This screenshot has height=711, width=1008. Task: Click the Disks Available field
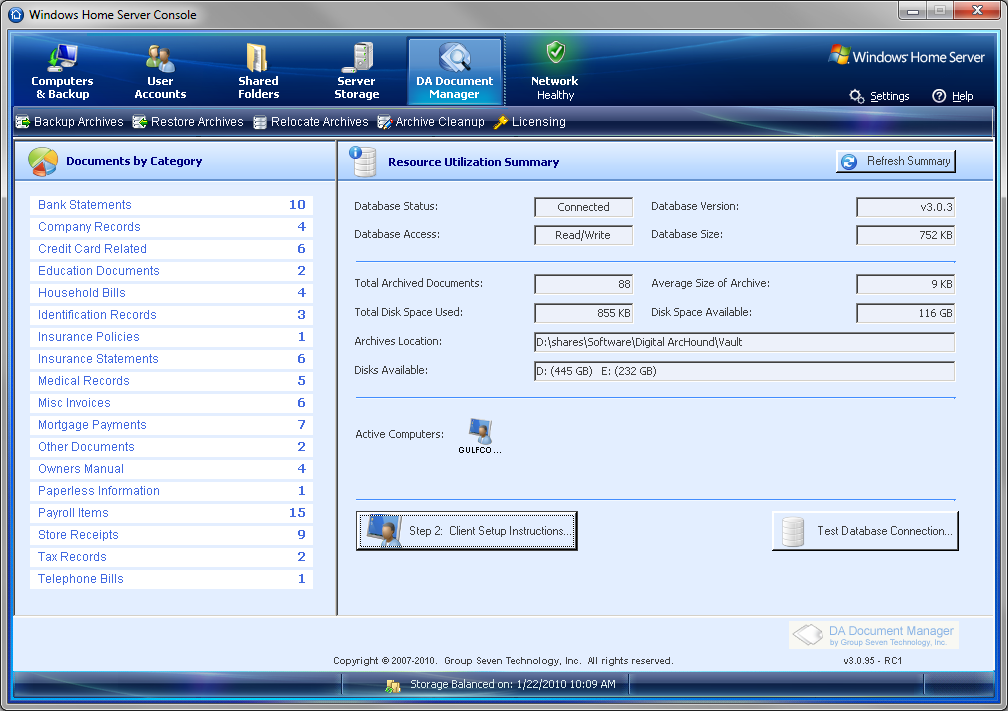744,371
